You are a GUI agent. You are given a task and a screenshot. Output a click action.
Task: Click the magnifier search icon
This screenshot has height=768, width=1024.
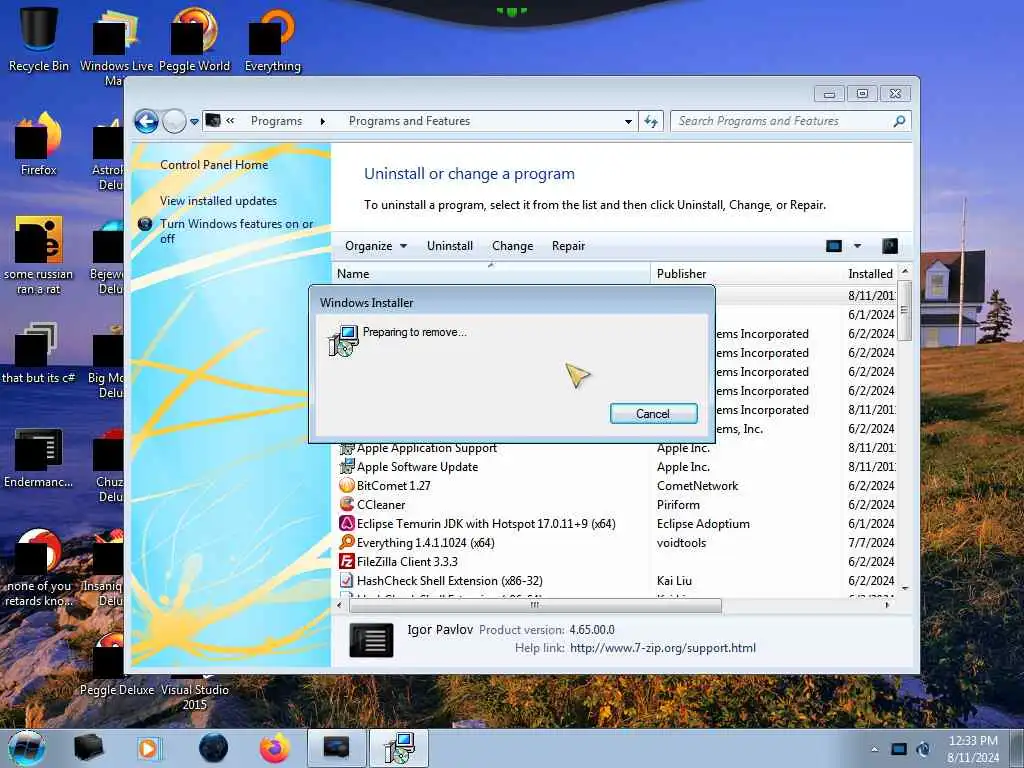(899, 121)
